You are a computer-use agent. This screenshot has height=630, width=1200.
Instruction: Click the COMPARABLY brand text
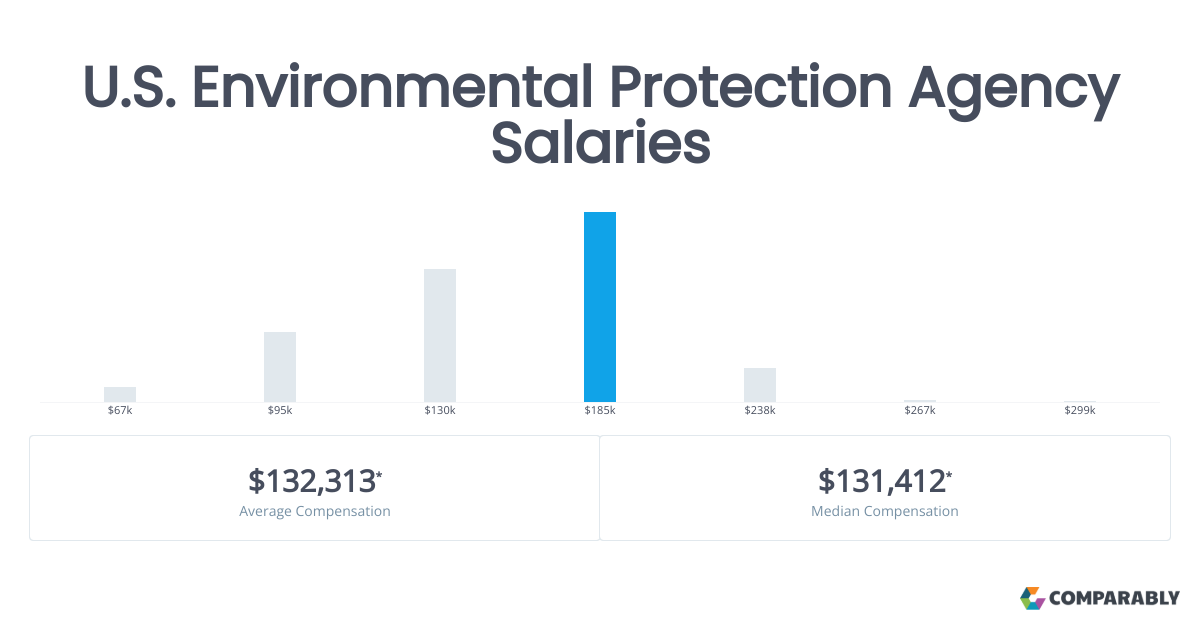point(1114,599)
